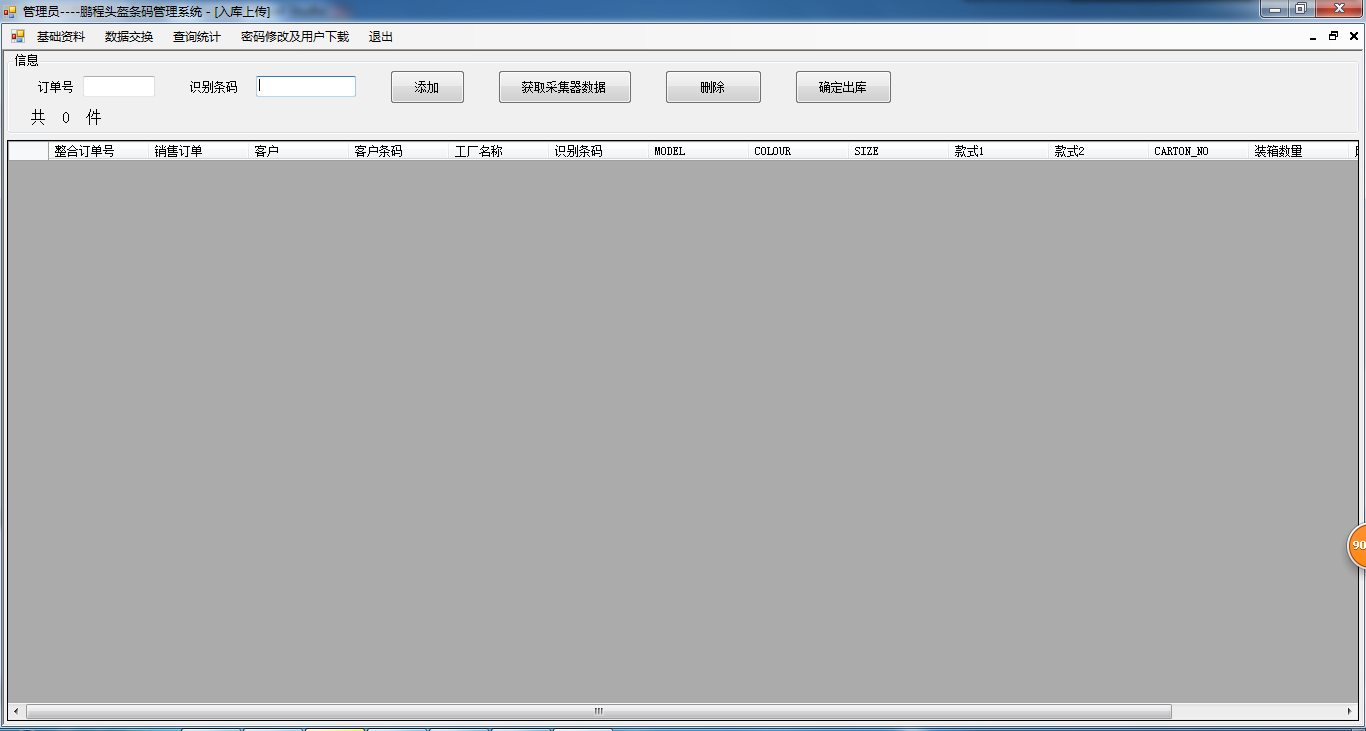Click the title bar application icon
This screenshot has width=1366, height=731.
(10, 11)
